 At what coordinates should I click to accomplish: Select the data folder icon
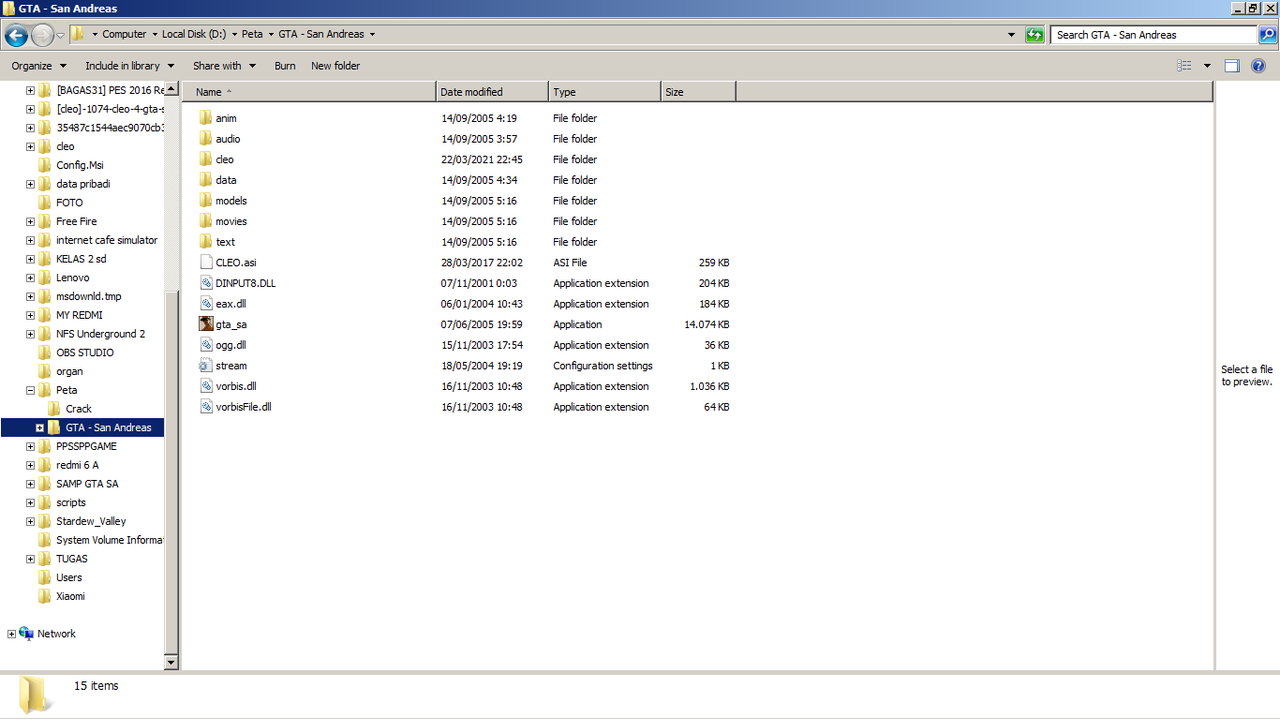click(x=206, y=180)
